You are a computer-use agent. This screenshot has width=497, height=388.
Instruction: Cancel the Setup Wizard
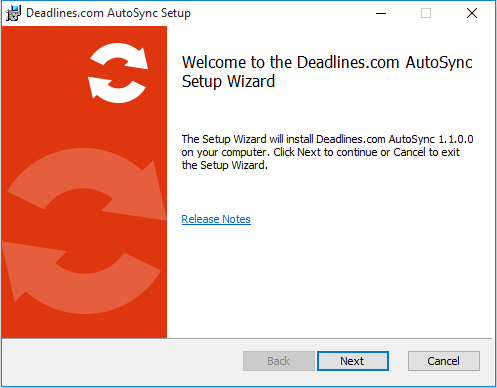(x=444, y=361)
